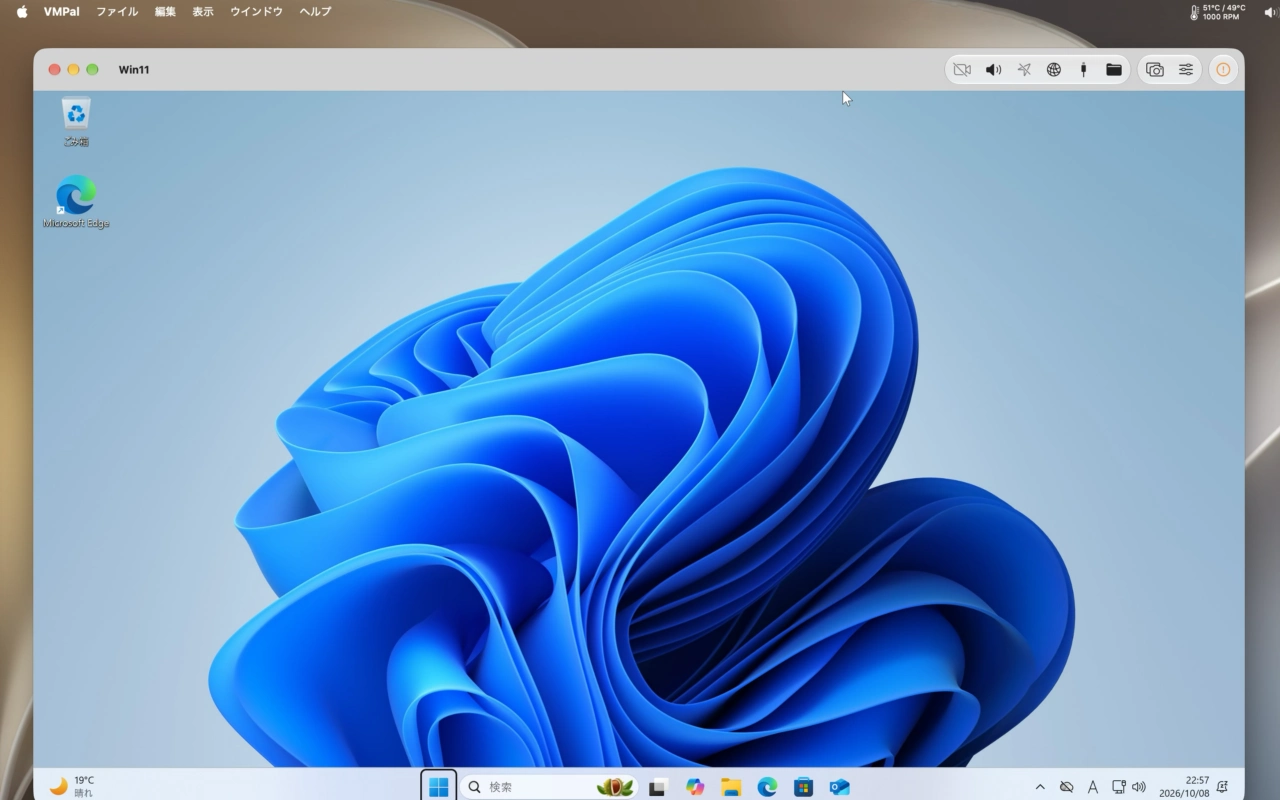Launch Microsoft Edge from the taskbar
This screenshot has width=1280, height=800.
pyautogui.click(x=767, y=787)
